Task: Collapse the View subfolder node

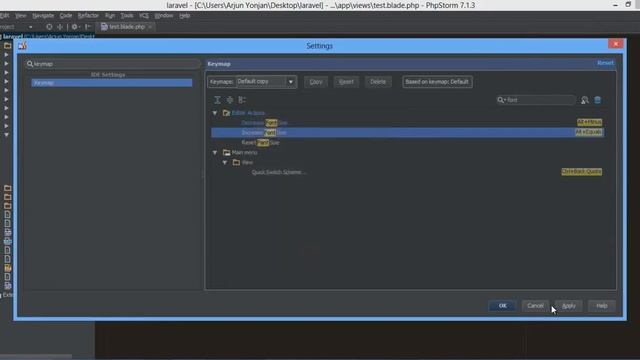Action: (225, 162)
